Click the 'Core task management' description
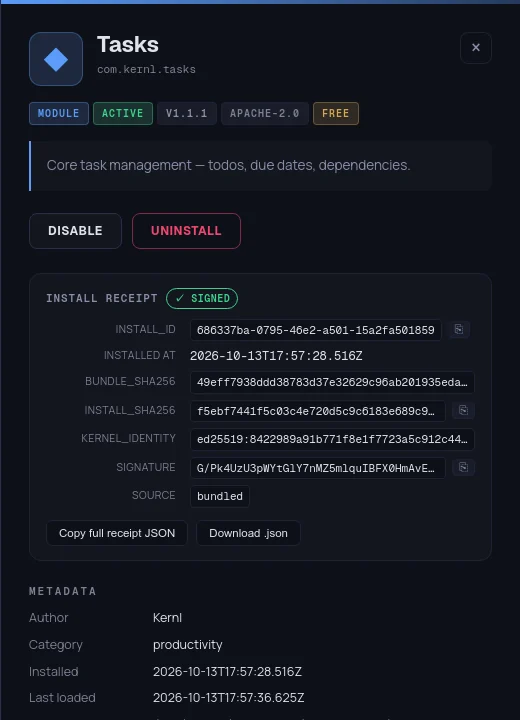This screenshot has width=520, height=720. 228,165
